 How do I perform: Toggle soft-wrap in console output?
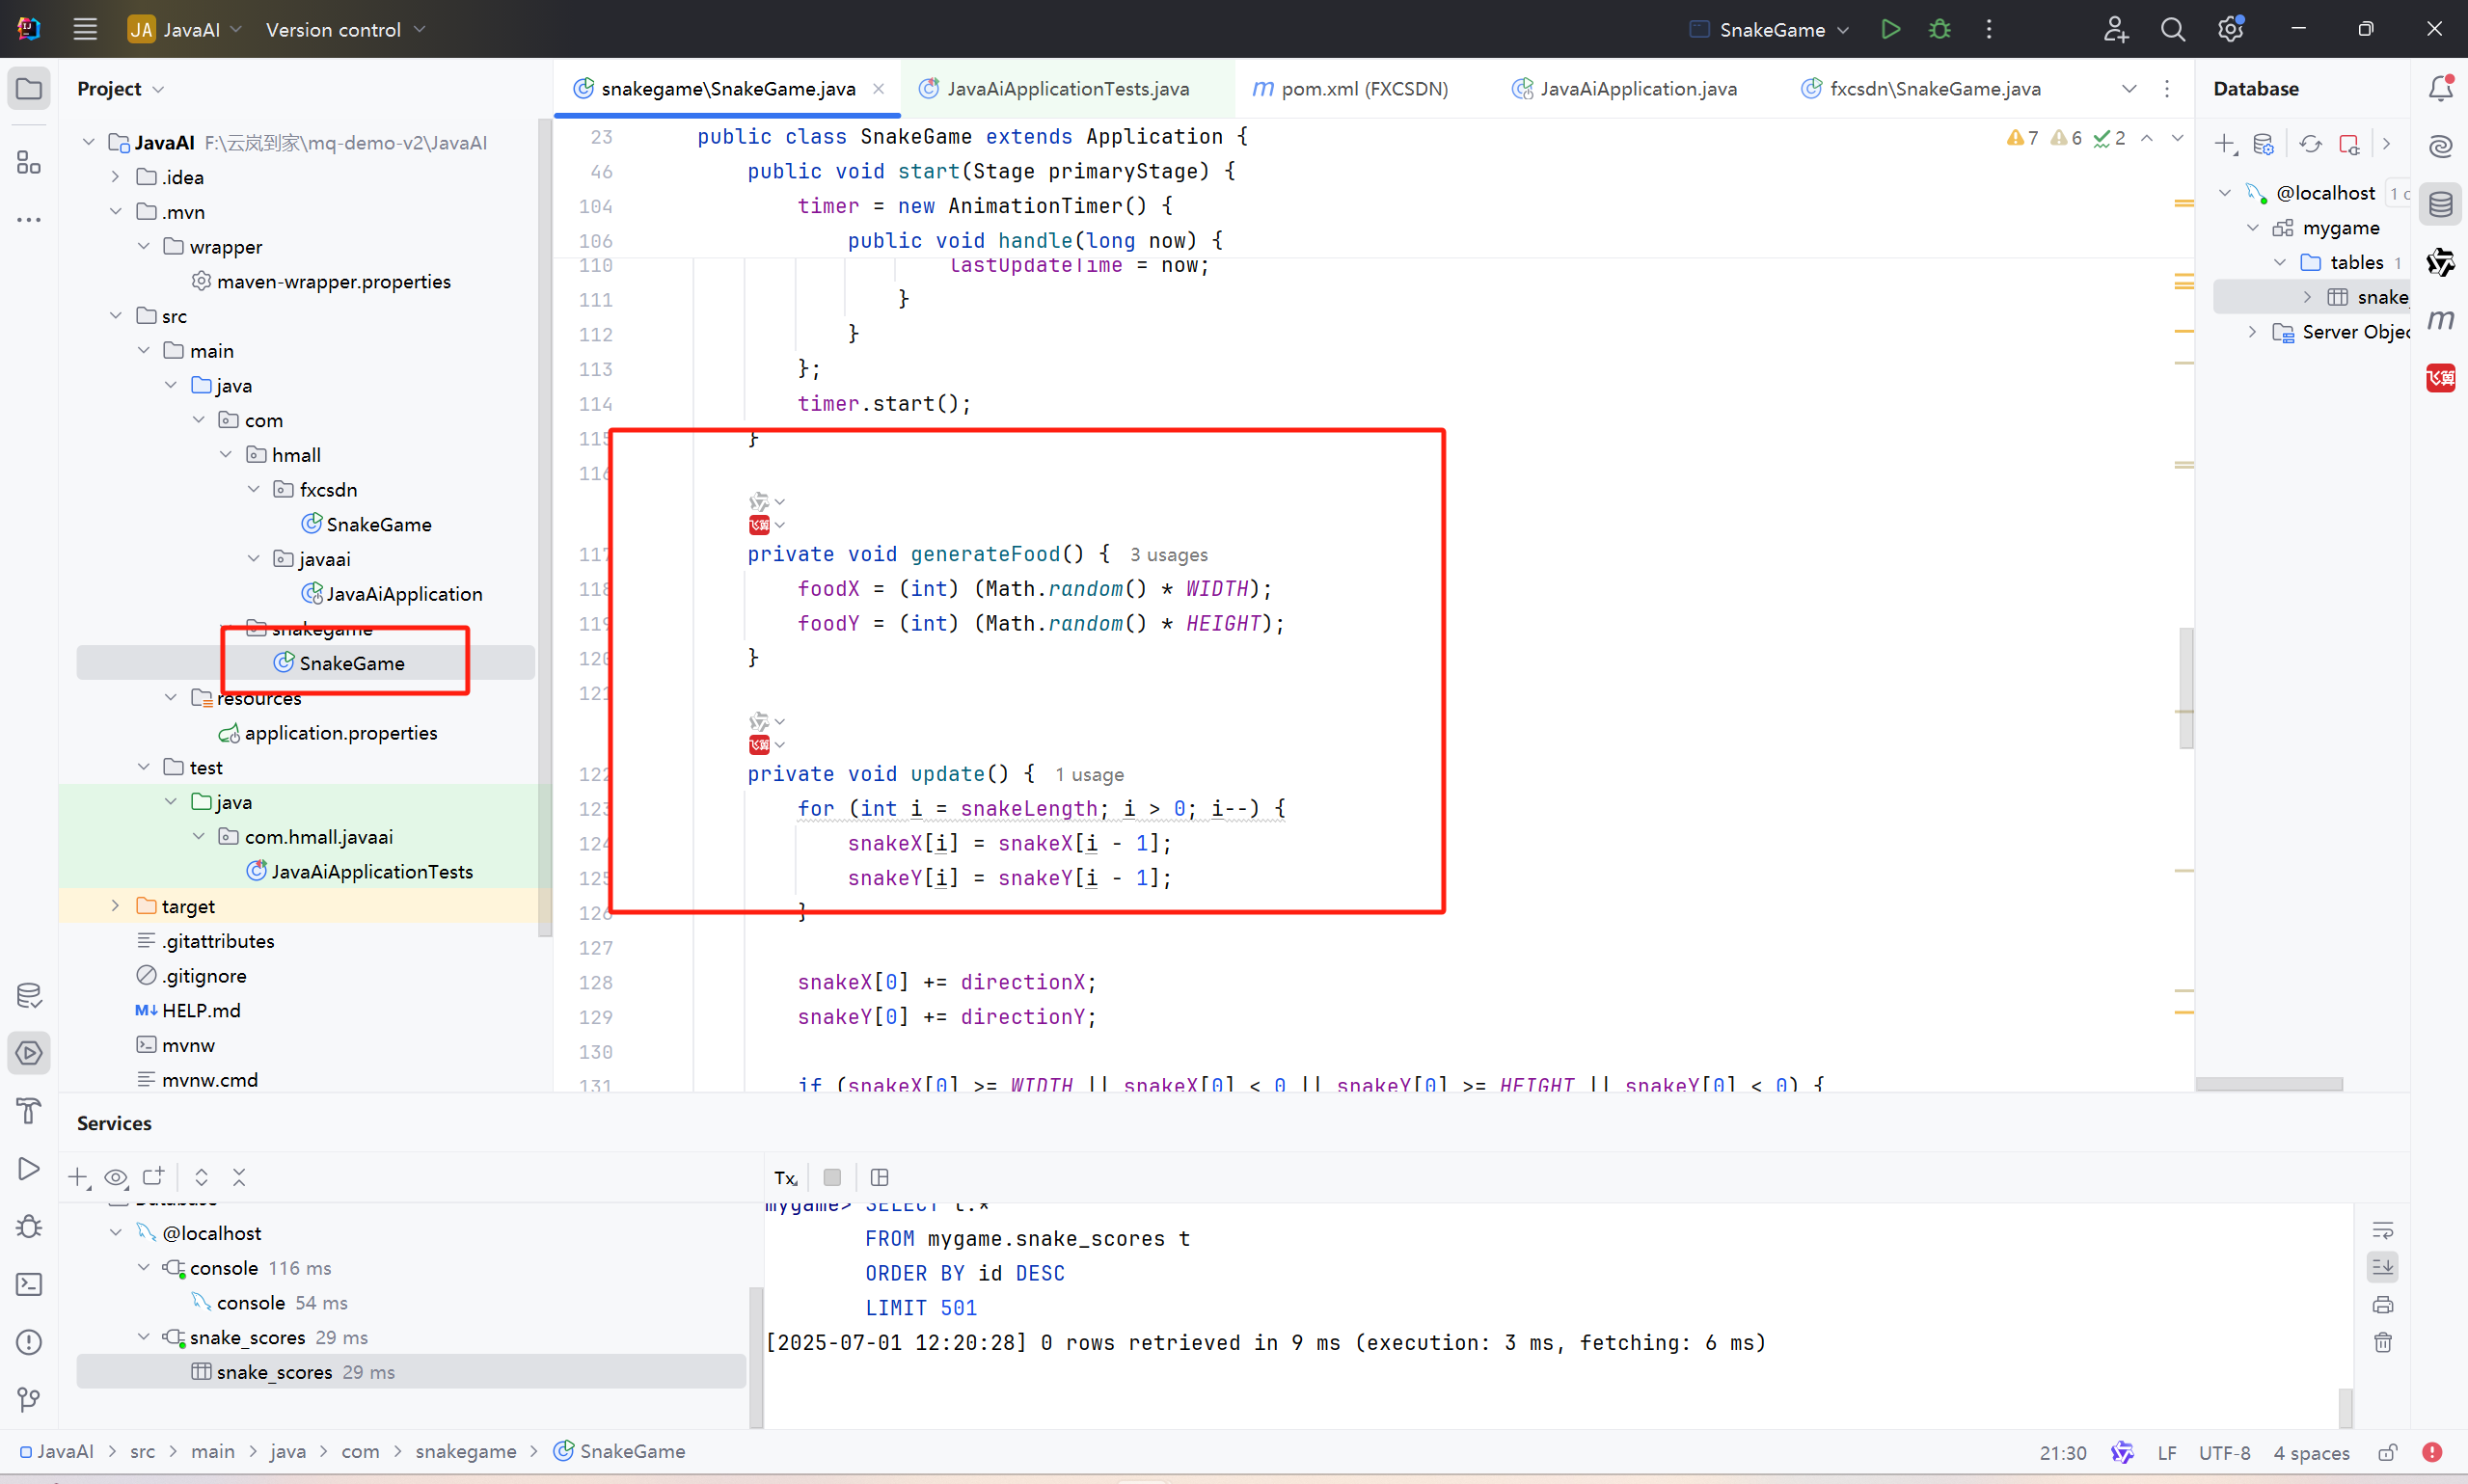(x=2382, y=1230)
